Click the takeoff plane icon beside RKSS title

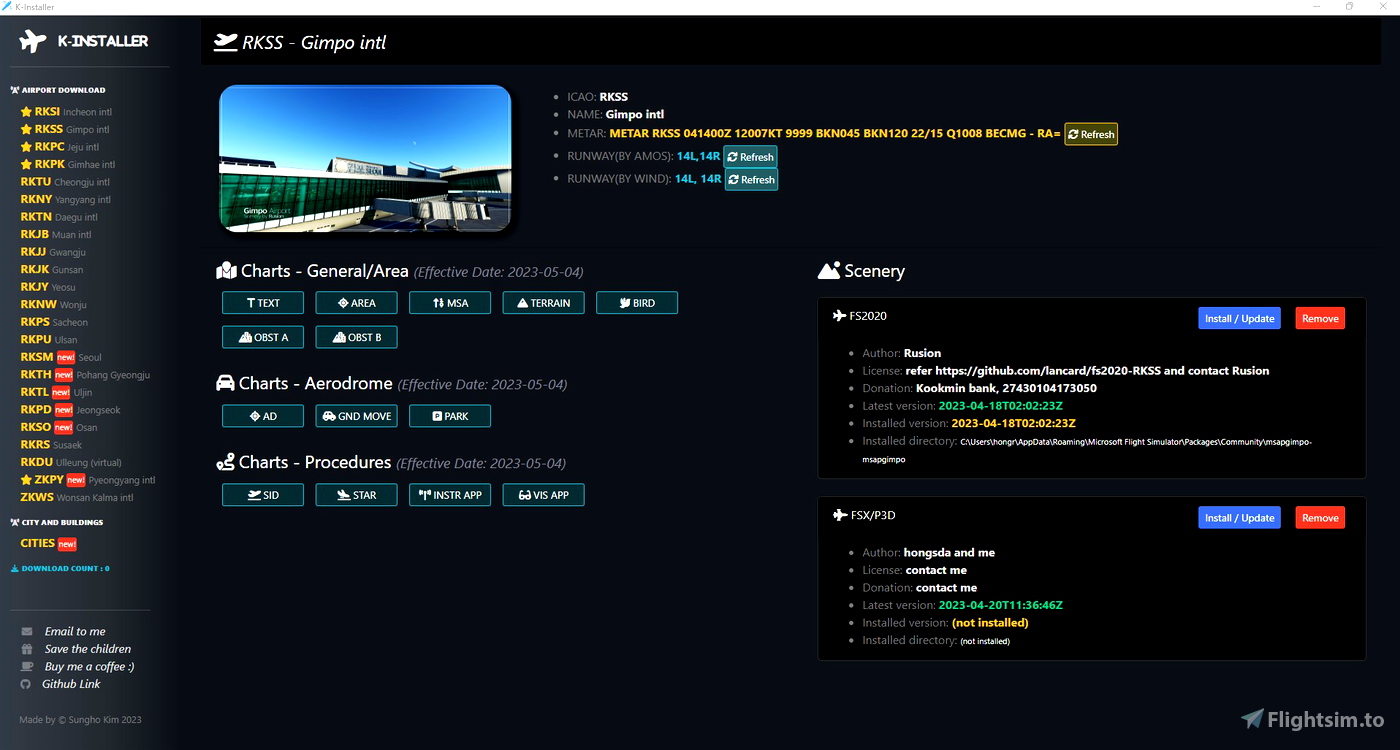pyautogui.click(x=225, y=42)
